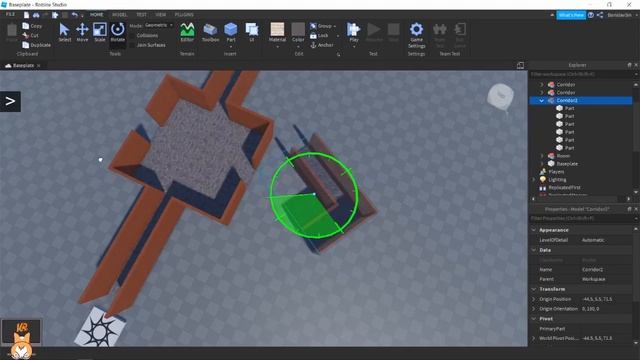Click the What's New button
The width and height of the screenshot is (640, 360).
pos(571,15)
